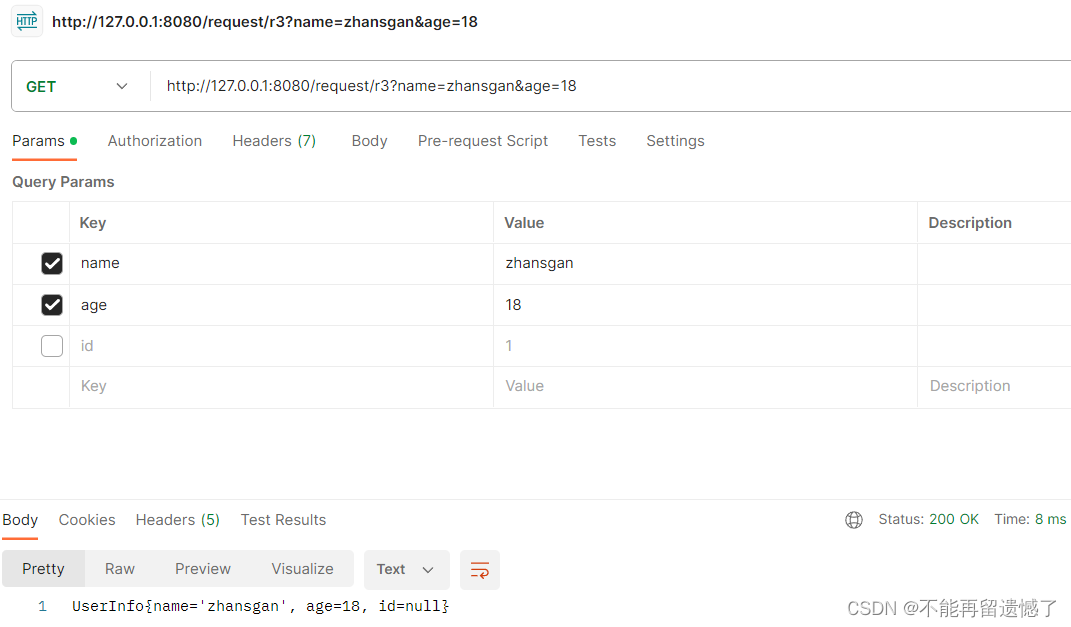The width and height of the screenshot is (1071, 627).
Task: Click the 'age' key cell
Action: click(x=281, y=305)
